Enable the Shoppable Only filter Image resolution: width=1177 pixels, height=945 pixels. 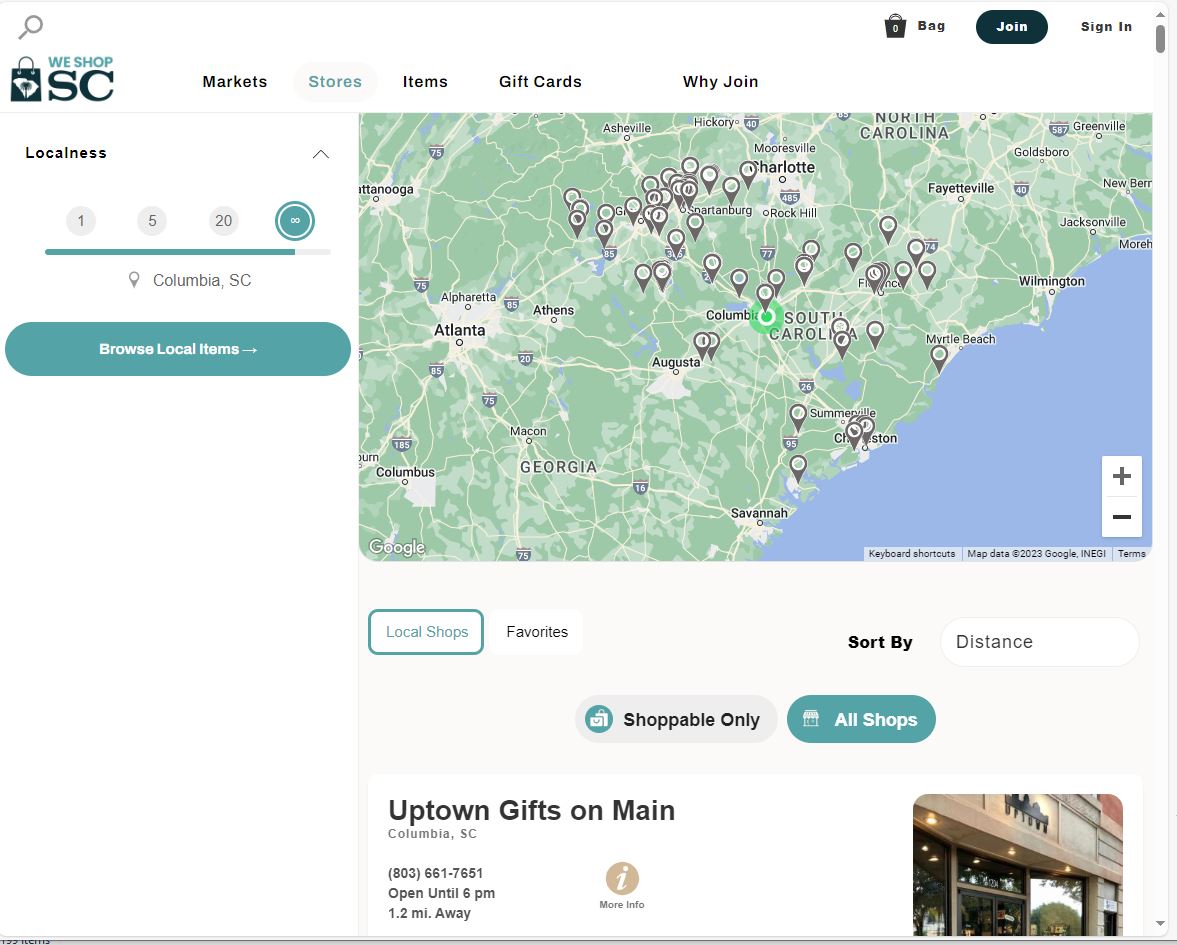pyautogui.click(x=675, y=718)
